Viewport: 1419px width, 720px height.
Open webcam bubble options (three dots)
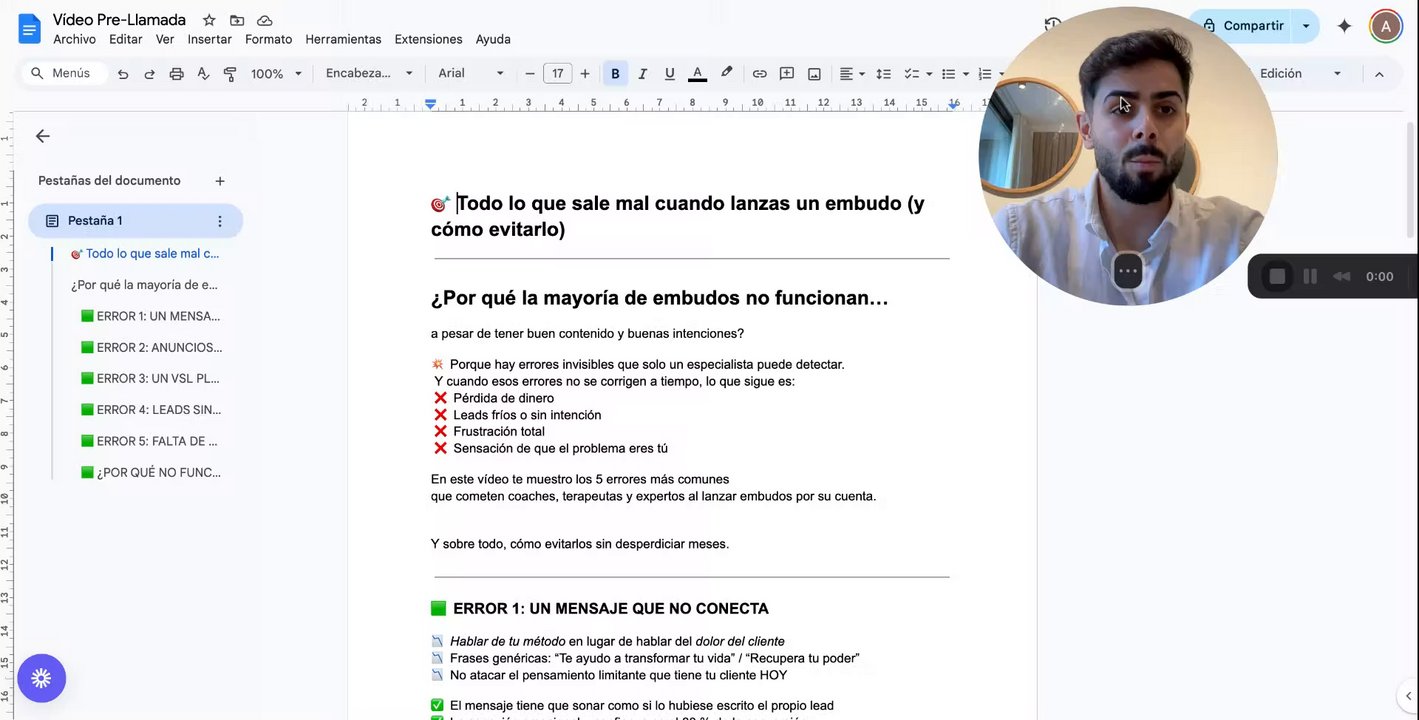click(1128, 270)
